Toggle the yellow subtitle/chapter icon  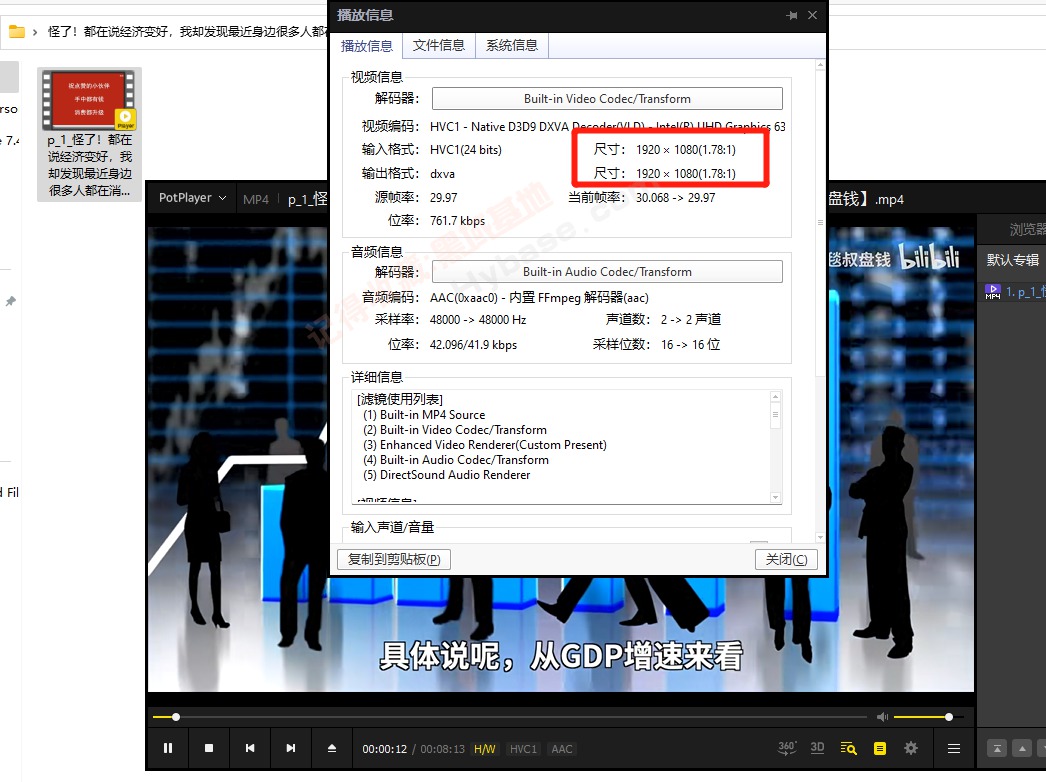tap(880, 749)
